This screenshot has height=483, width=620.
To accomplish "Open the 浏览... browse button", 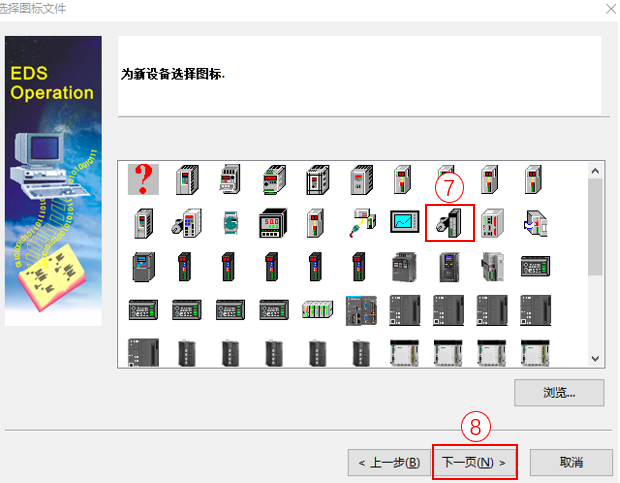I will tap(559, 392).
